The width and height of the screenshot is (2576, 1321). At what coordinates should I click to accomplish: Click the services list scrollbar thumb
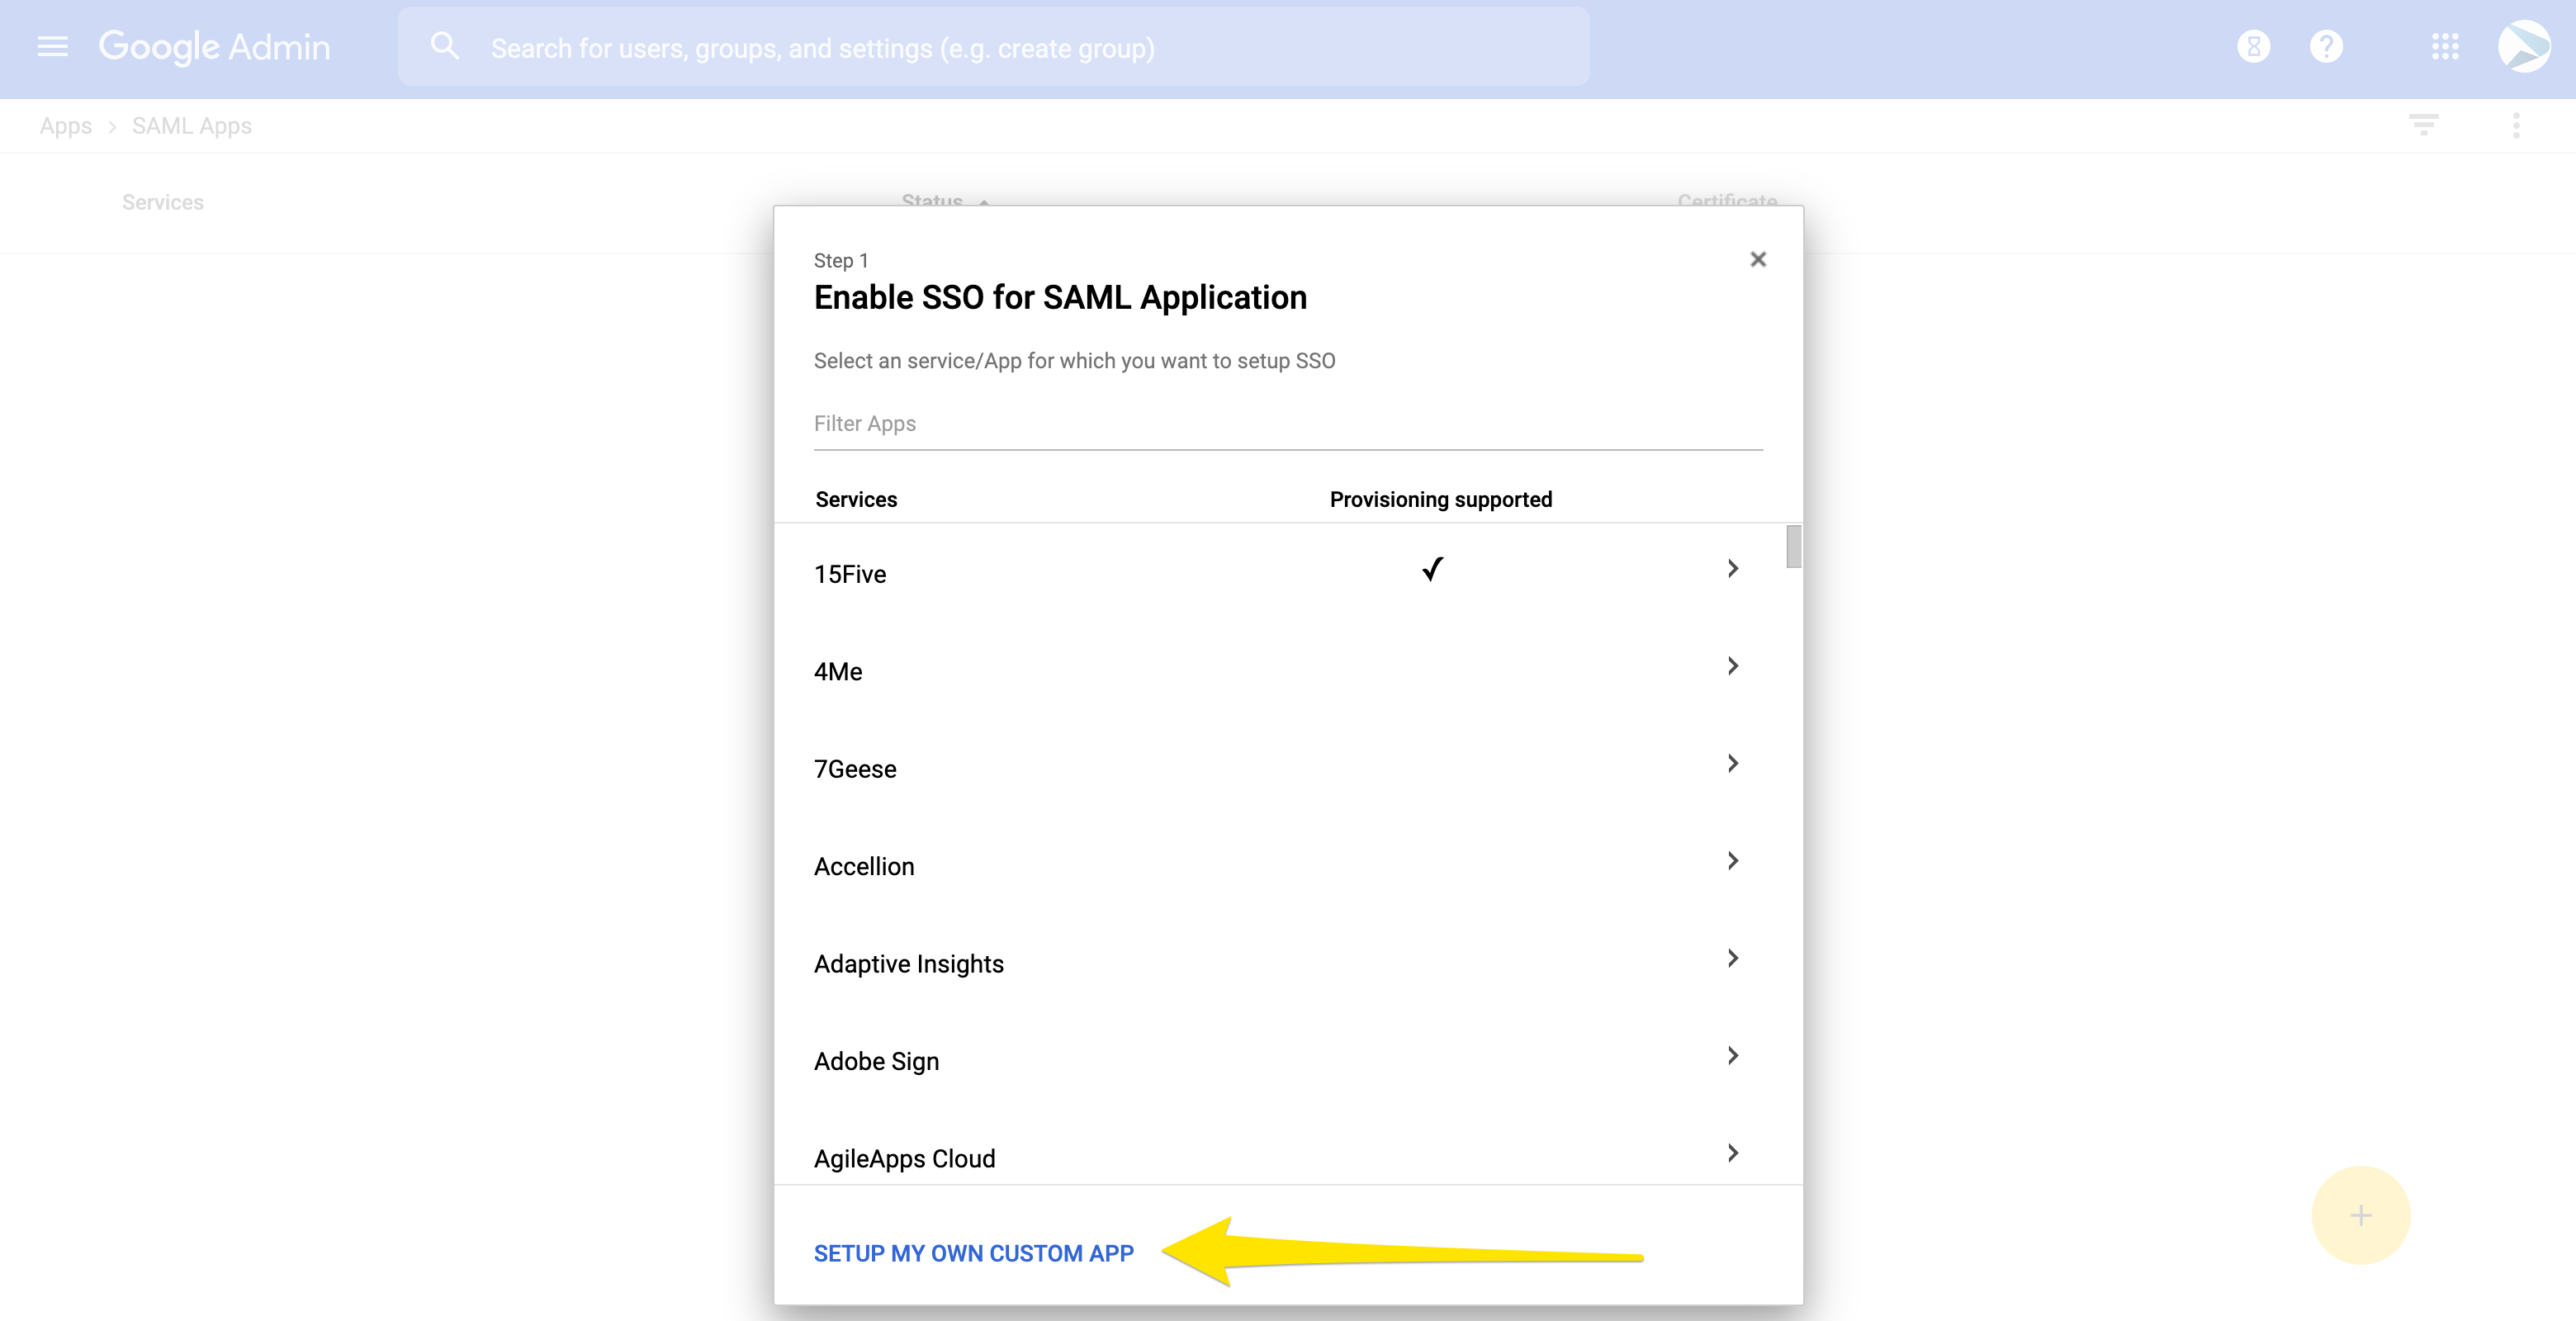1794,547
